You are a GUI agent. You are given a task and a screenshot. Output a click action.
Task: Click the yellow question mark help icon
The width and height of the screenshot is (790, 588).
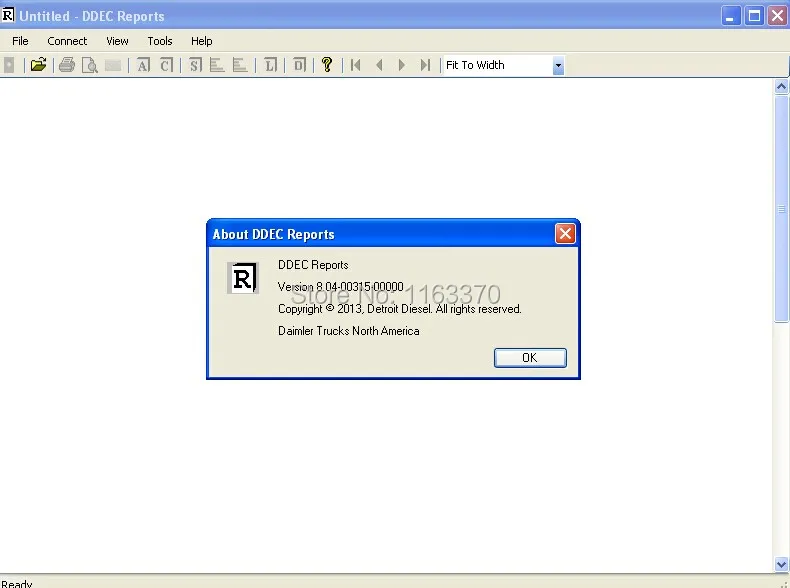pos(327,64)
